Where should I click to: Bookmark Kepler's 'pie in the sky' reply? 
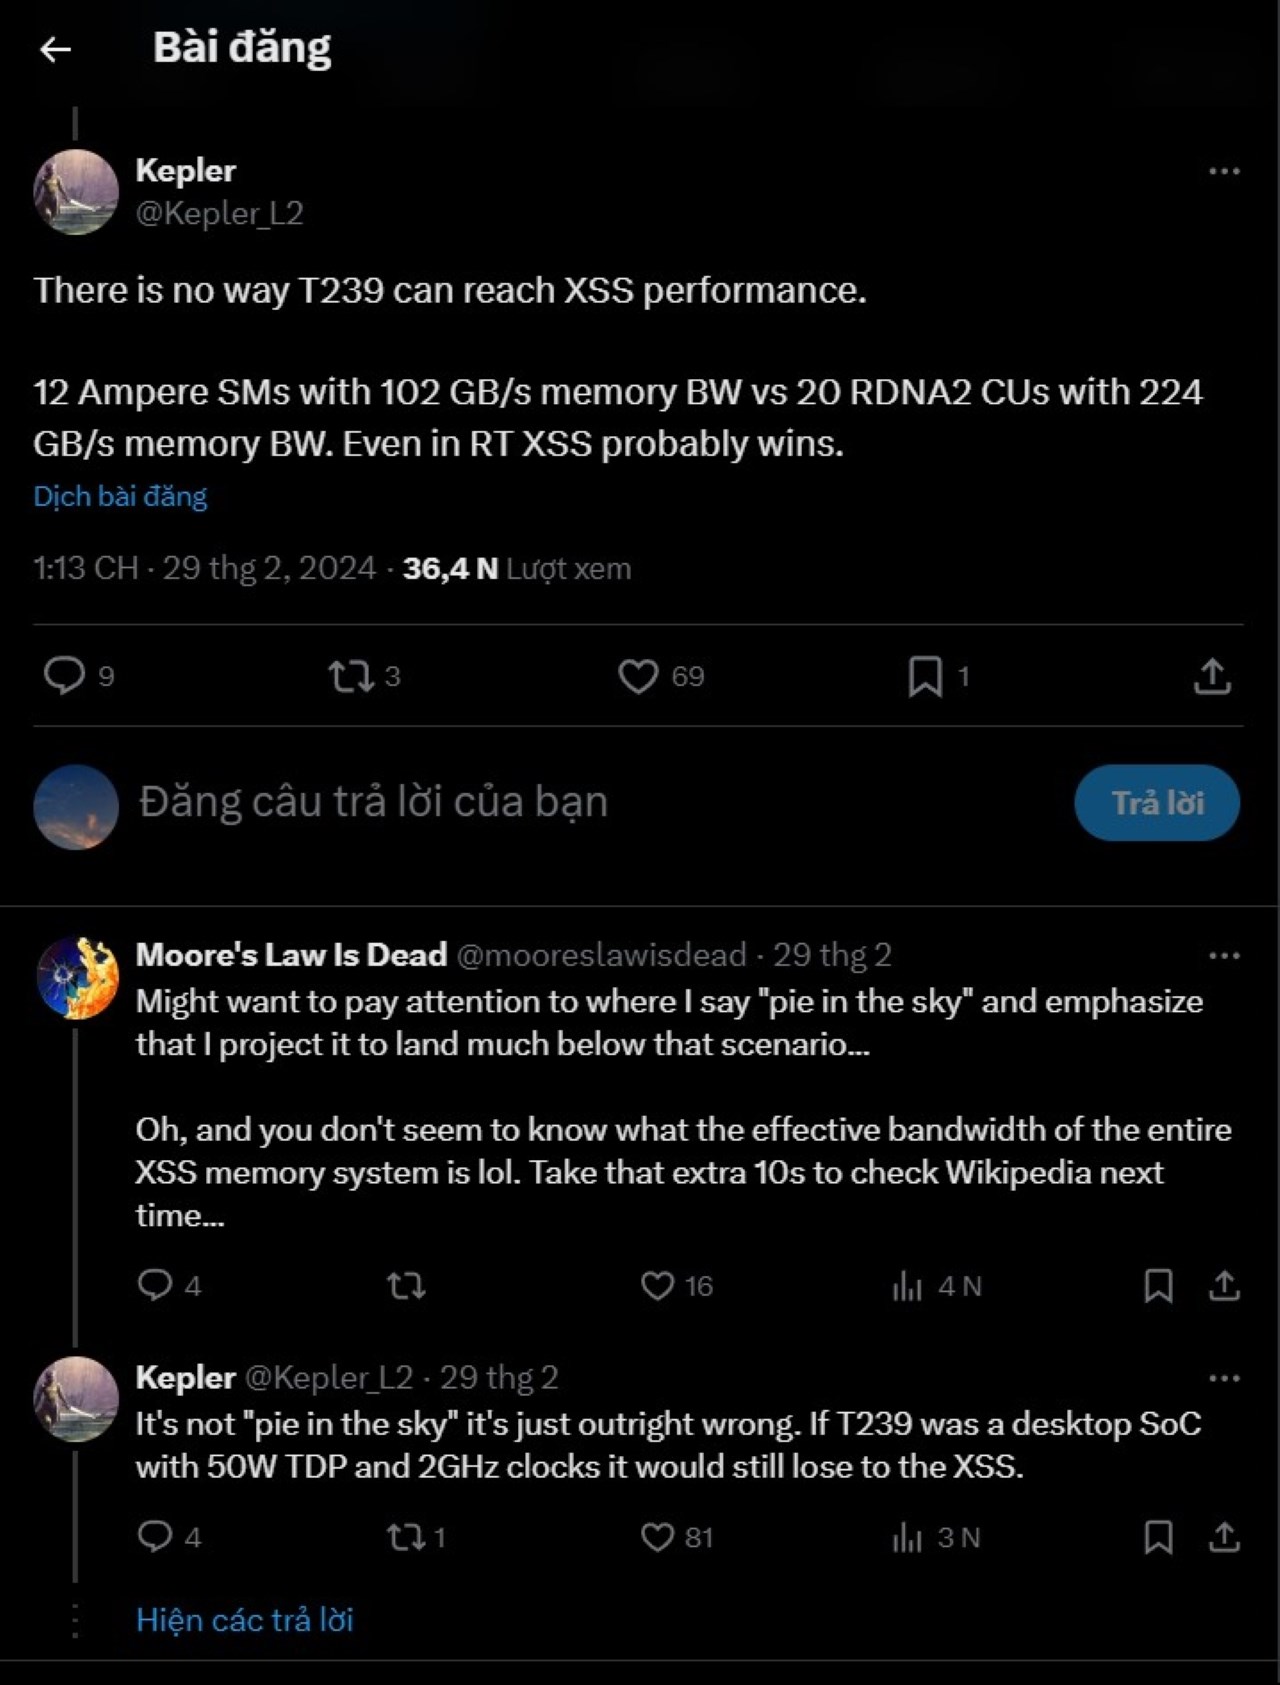coord(1158,1537)
